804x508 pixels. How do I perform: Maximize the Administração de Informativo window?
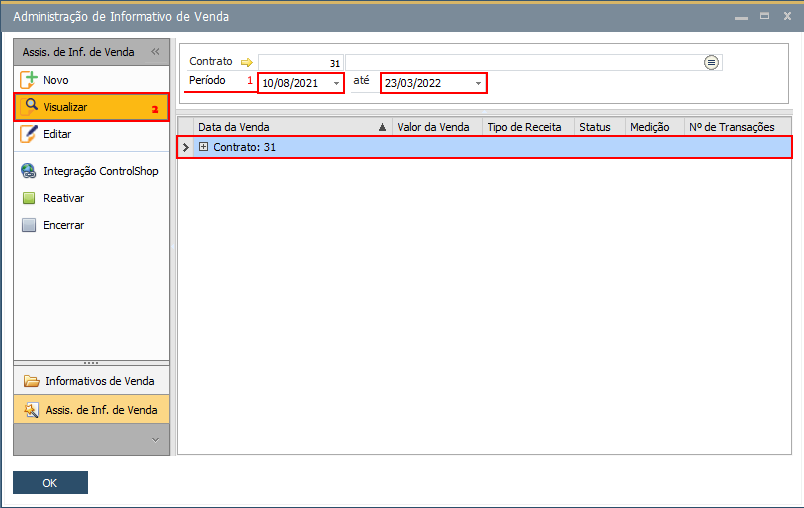click(765, 16)
